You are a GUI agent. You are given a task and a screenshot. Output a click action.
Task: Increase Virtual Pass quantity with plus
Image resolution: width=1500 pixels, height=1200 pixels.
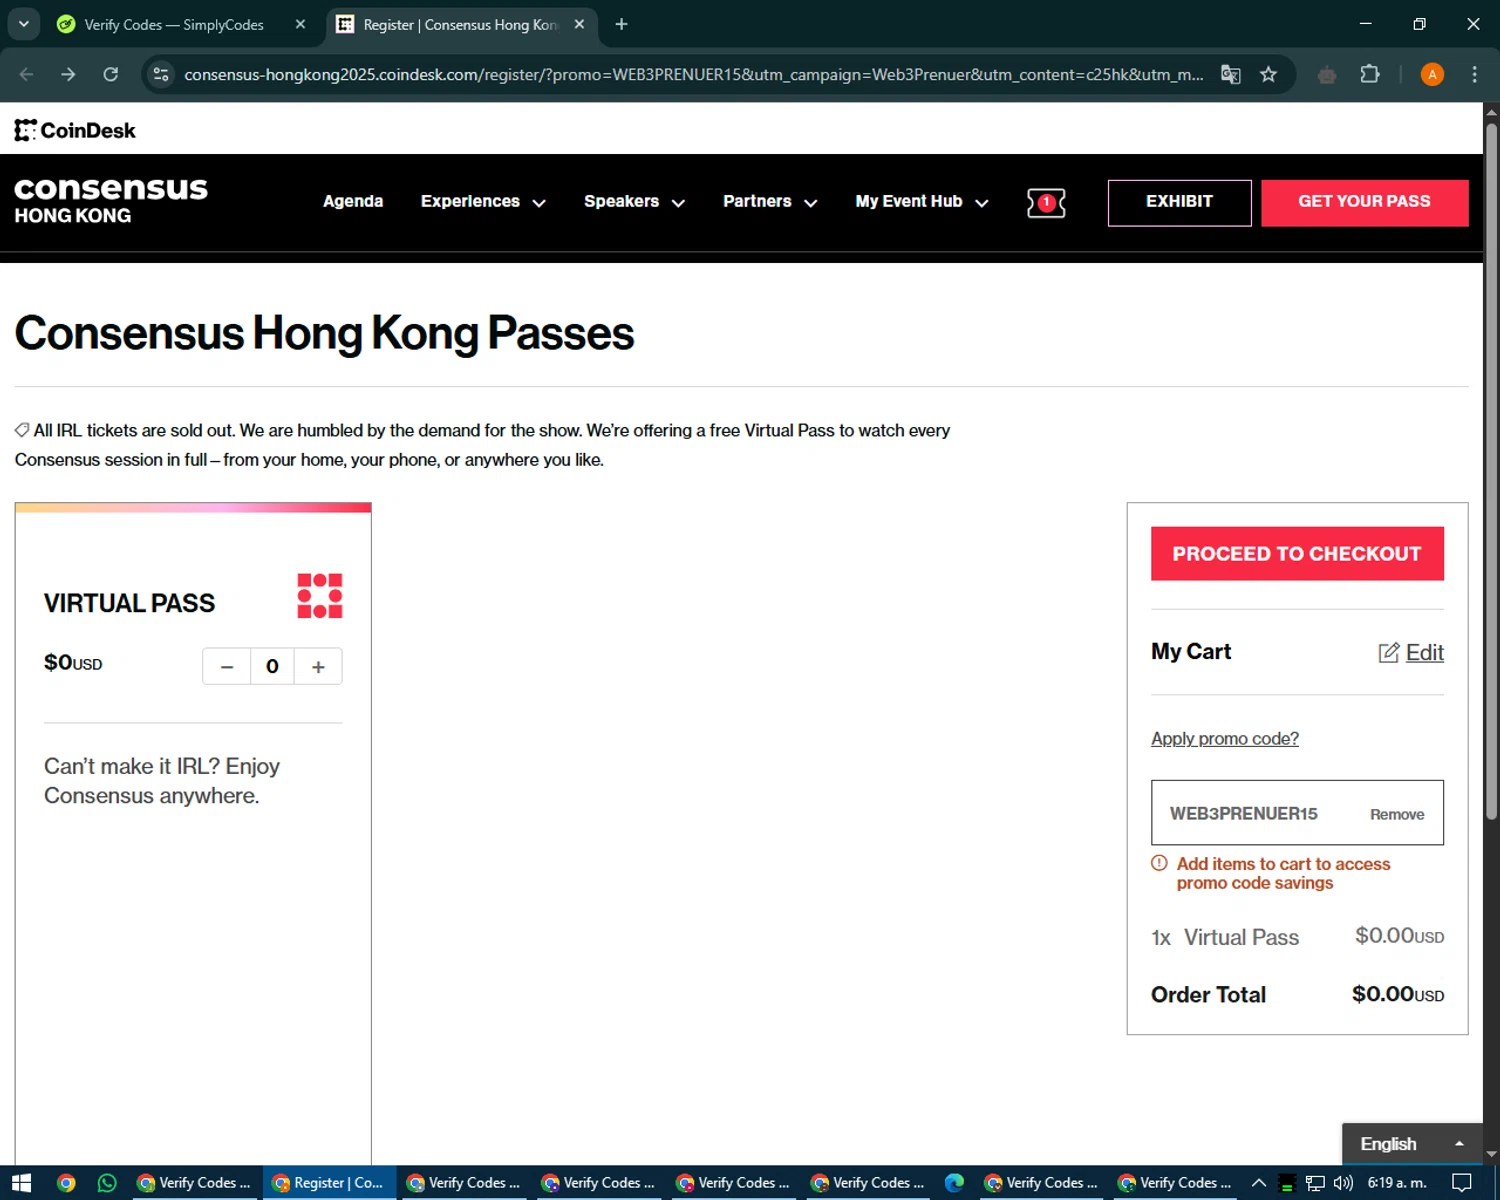point(318,667)
